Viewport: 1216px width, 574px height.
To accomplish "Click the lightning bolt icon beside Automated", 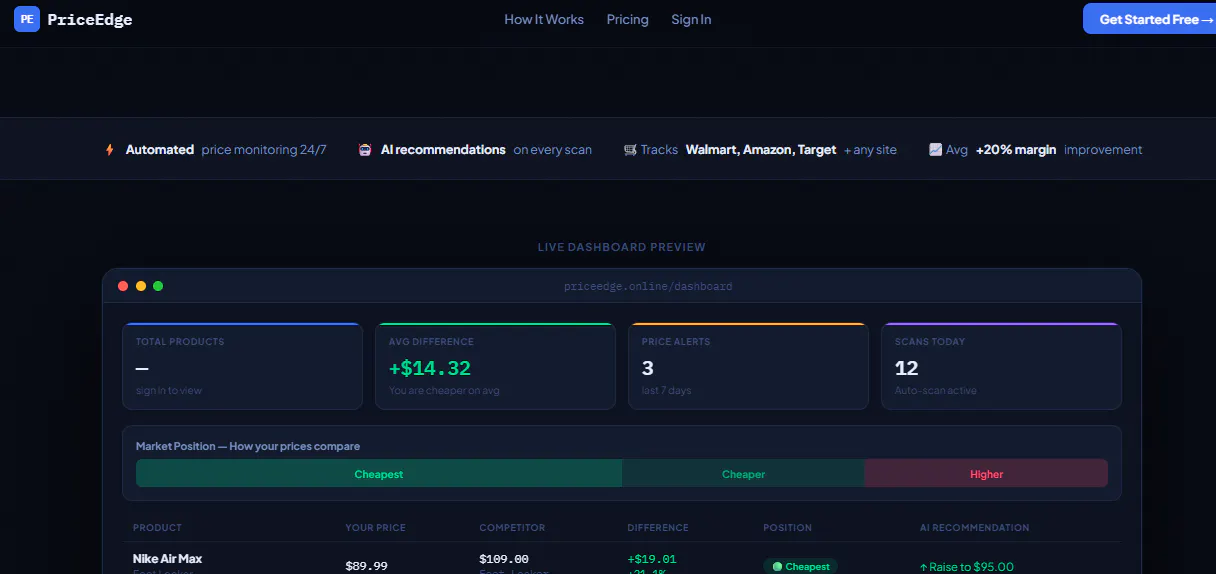I will tap(110, 150).
